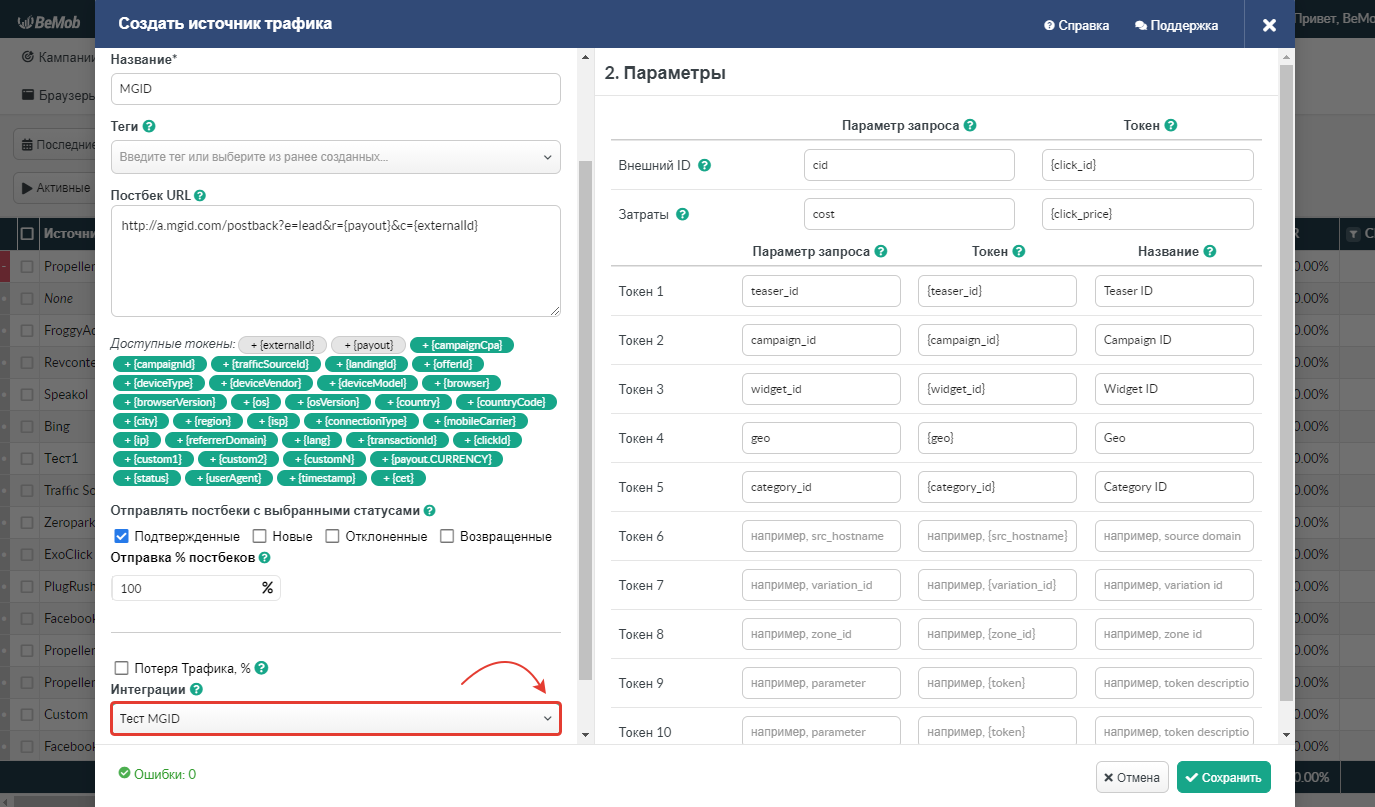The image size is (1375, 807).
Task: Click help icon next to Потеря Трафика
Action: pos(262,668)
